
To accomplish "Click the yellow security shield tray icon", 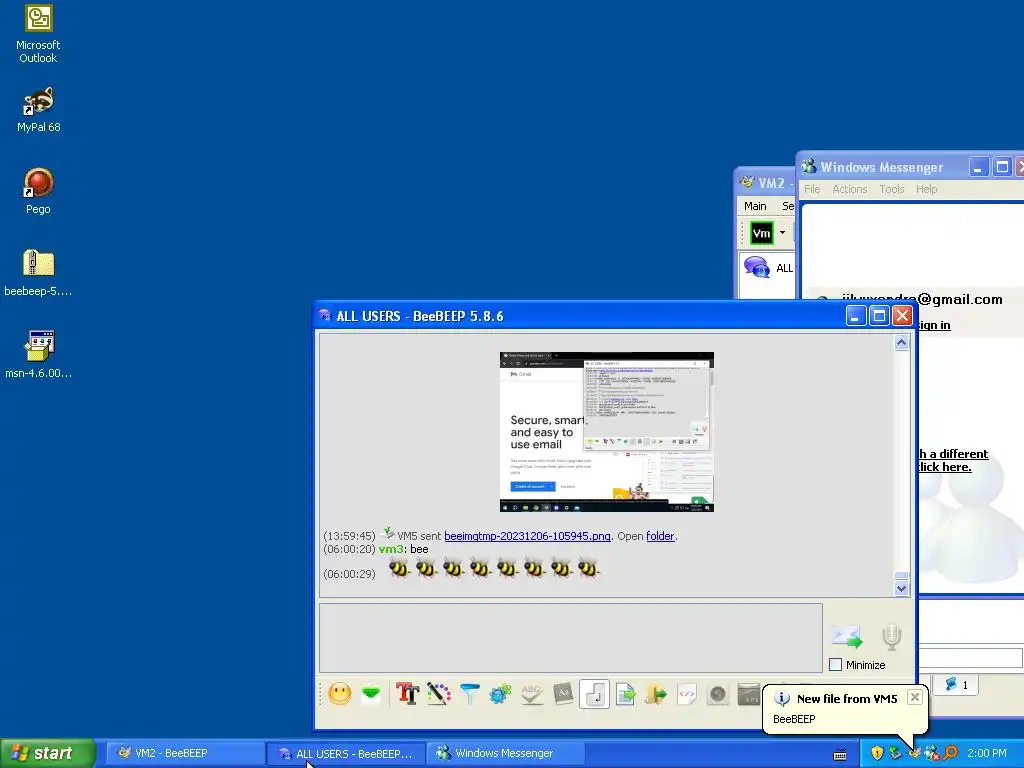I will click(877, 754).
